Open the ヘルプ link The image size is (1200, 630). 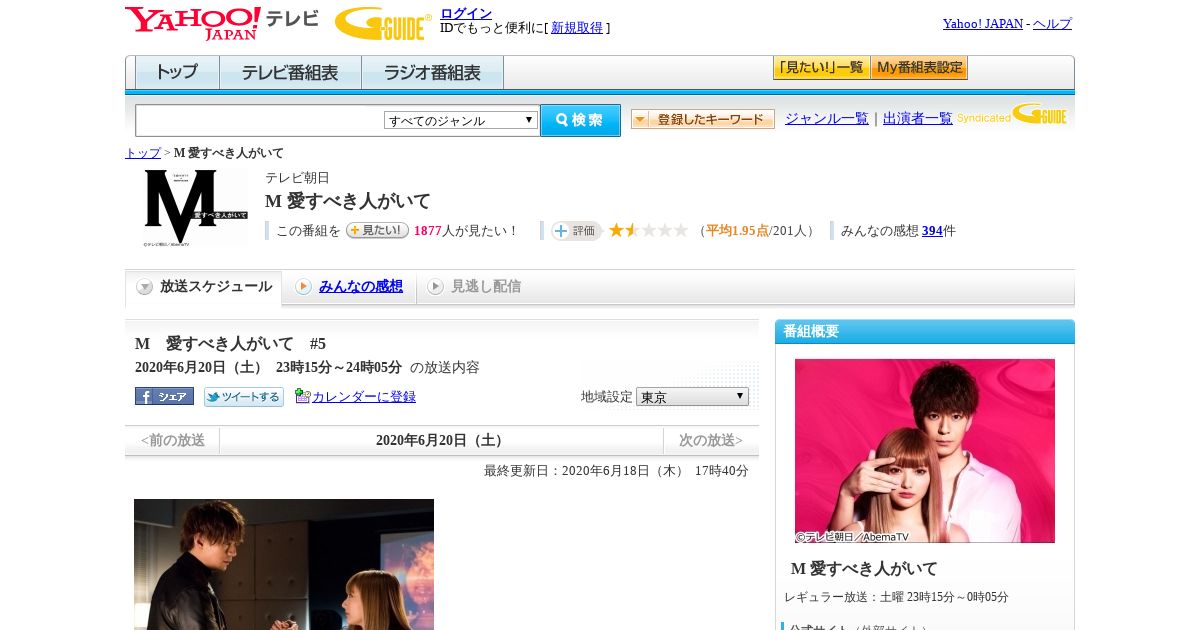click(x=1052, y=23)
